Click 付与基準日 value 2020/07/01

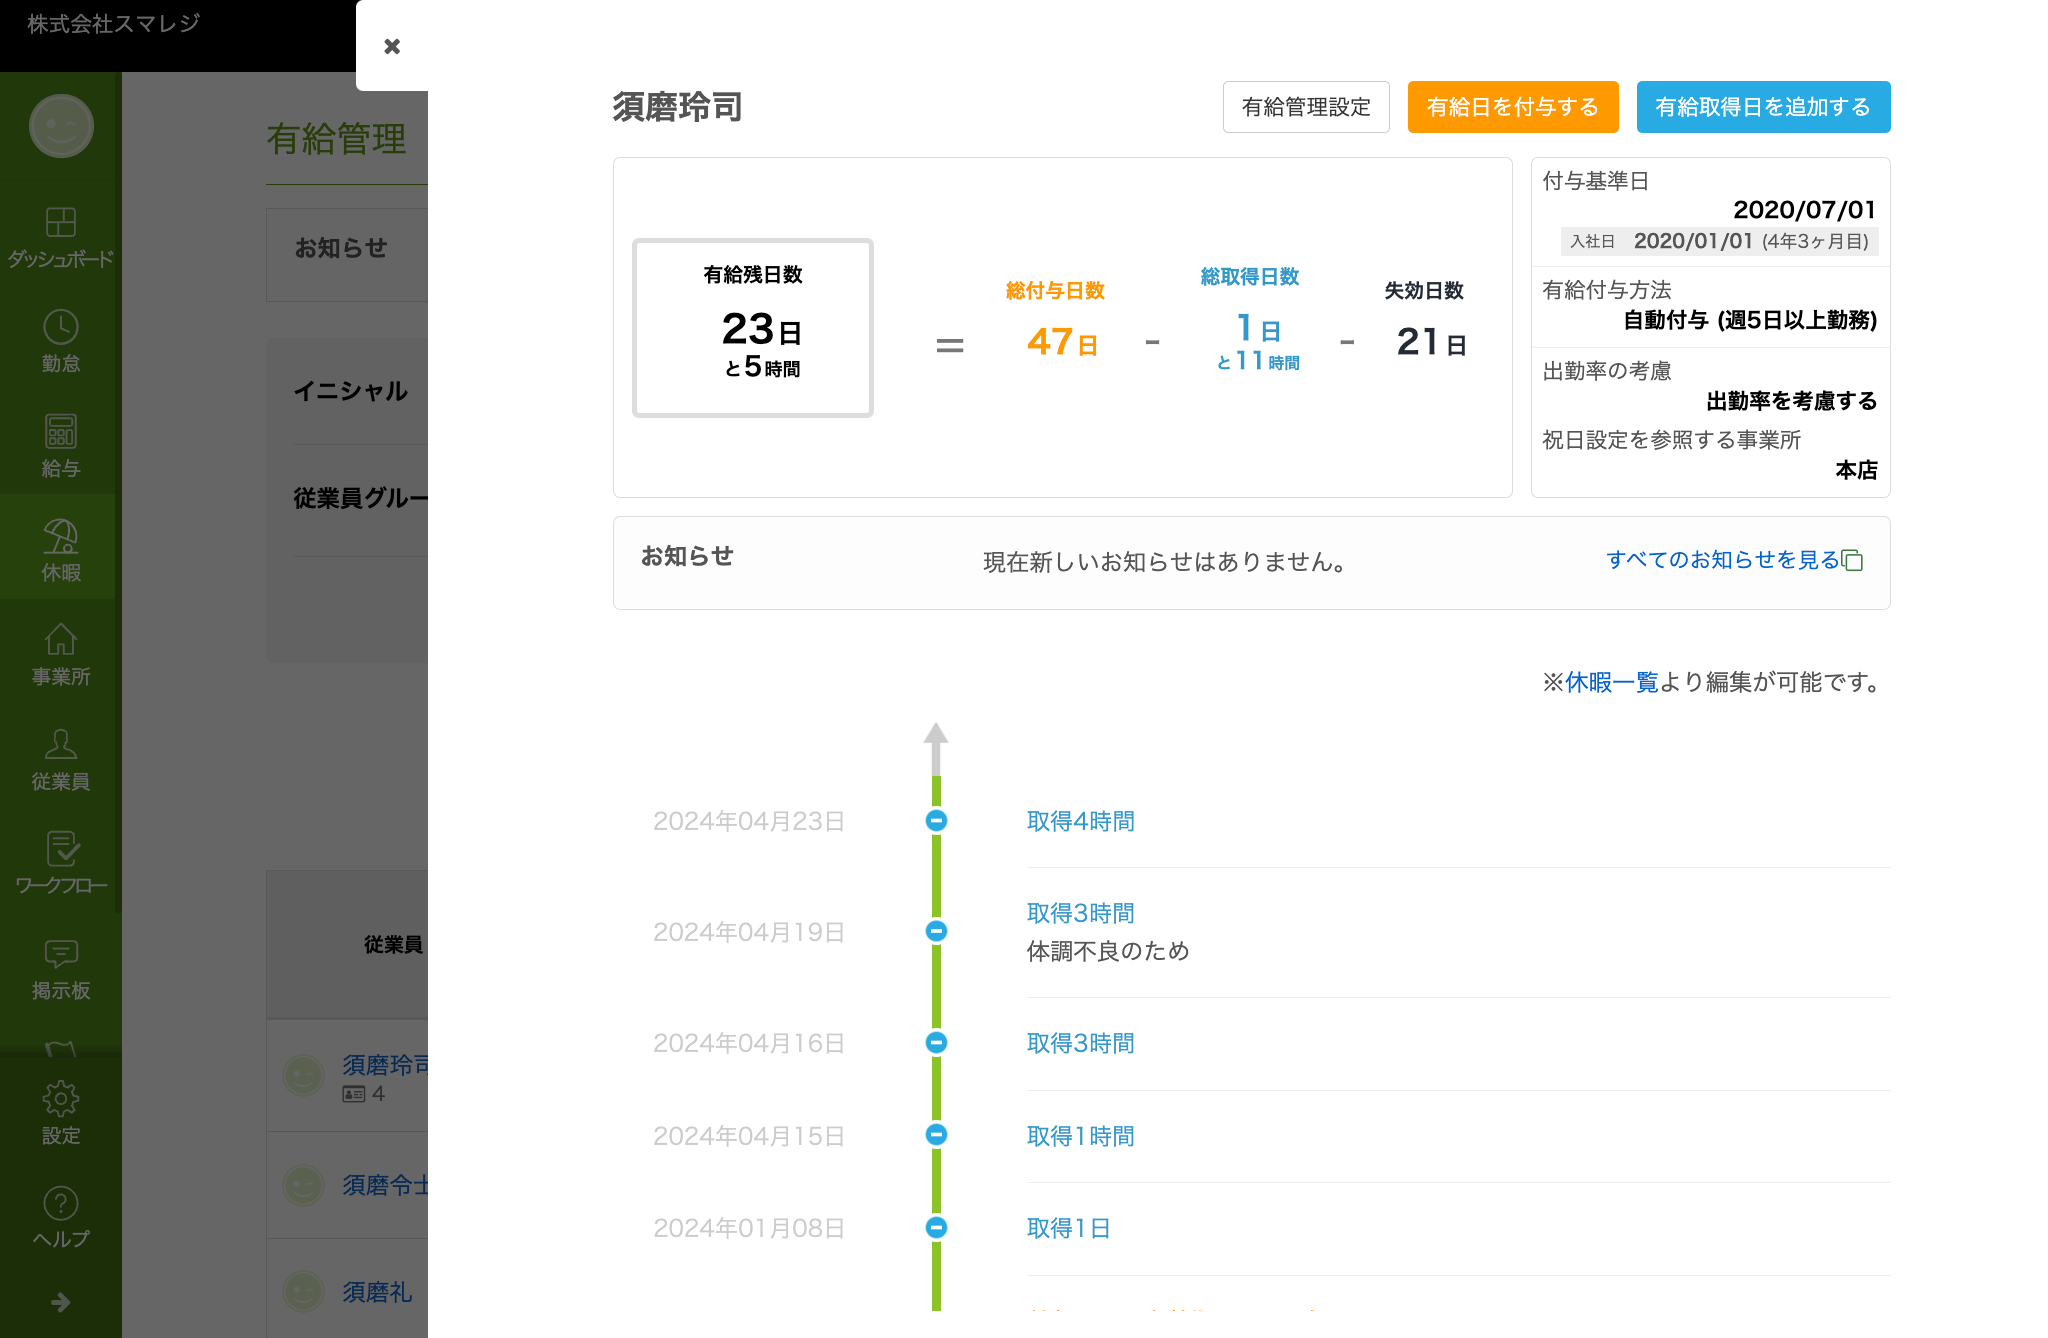point(1804,209)
